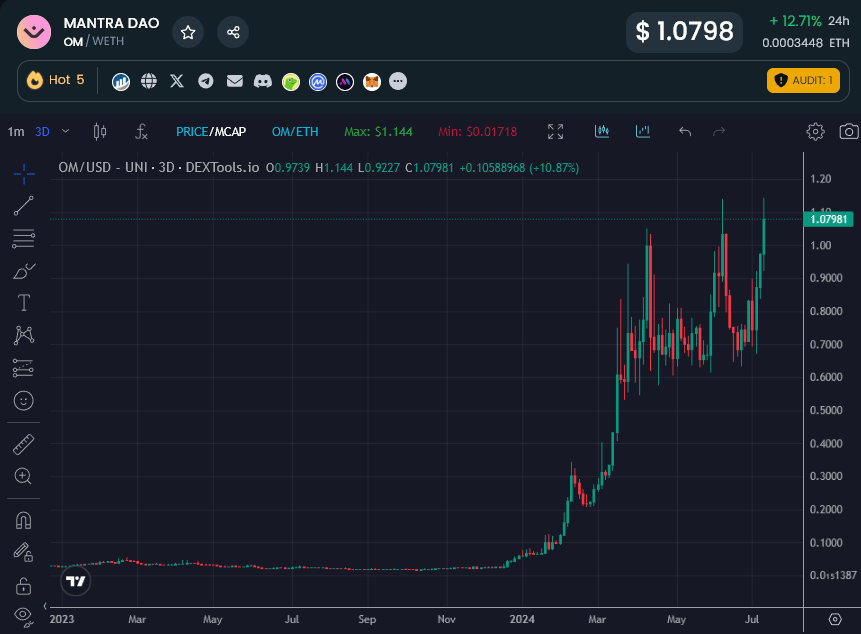Redo the chart action

[x=719, y=132]
